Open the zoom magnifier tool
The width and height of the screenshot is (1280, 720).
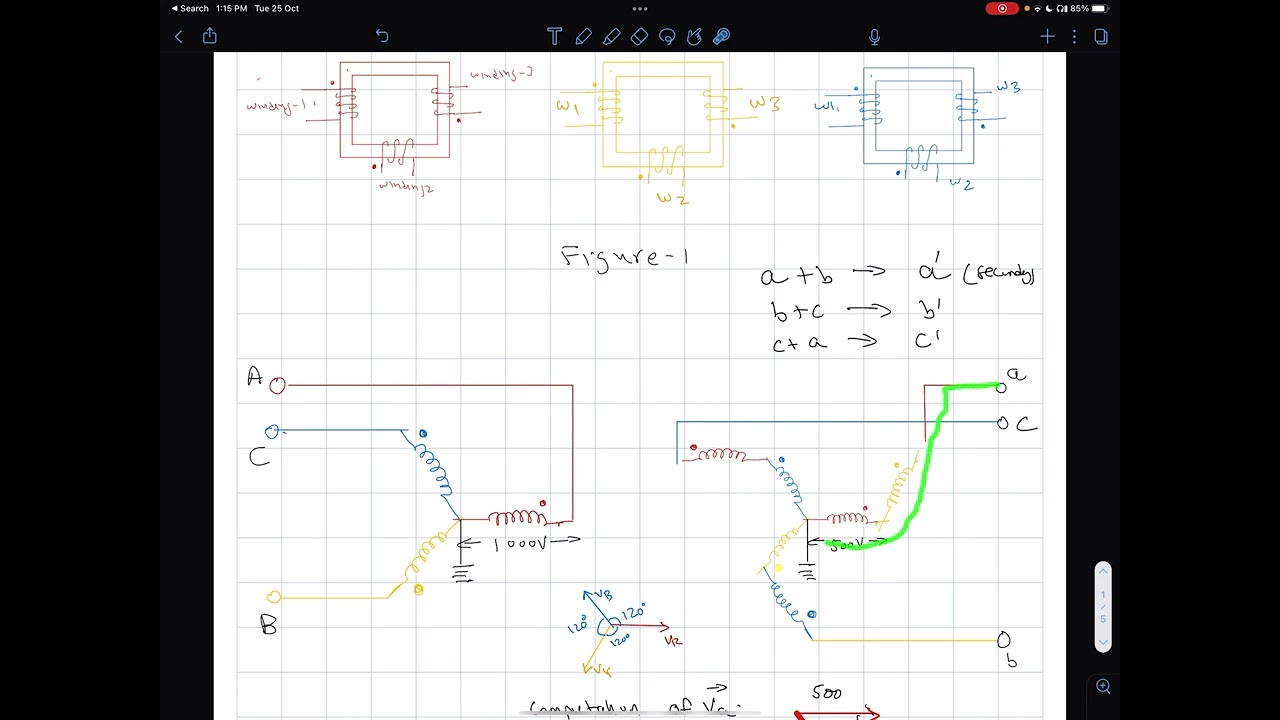(1103, 686)
